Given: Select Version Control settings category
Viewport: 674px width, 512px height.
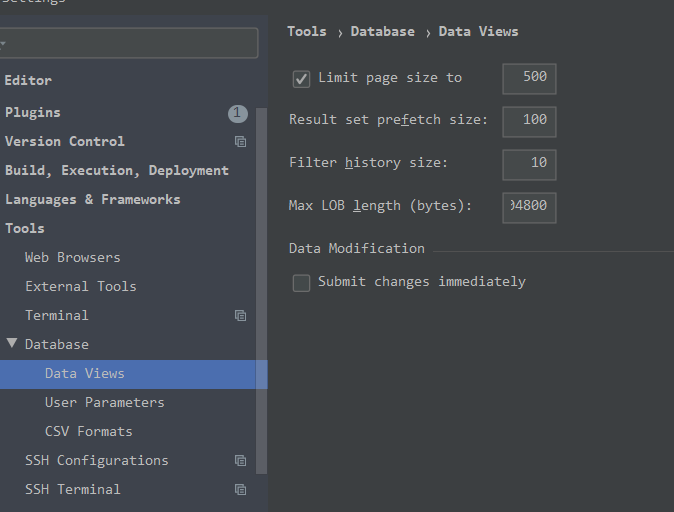Looking at the screenshot, I should coord(64,141).
